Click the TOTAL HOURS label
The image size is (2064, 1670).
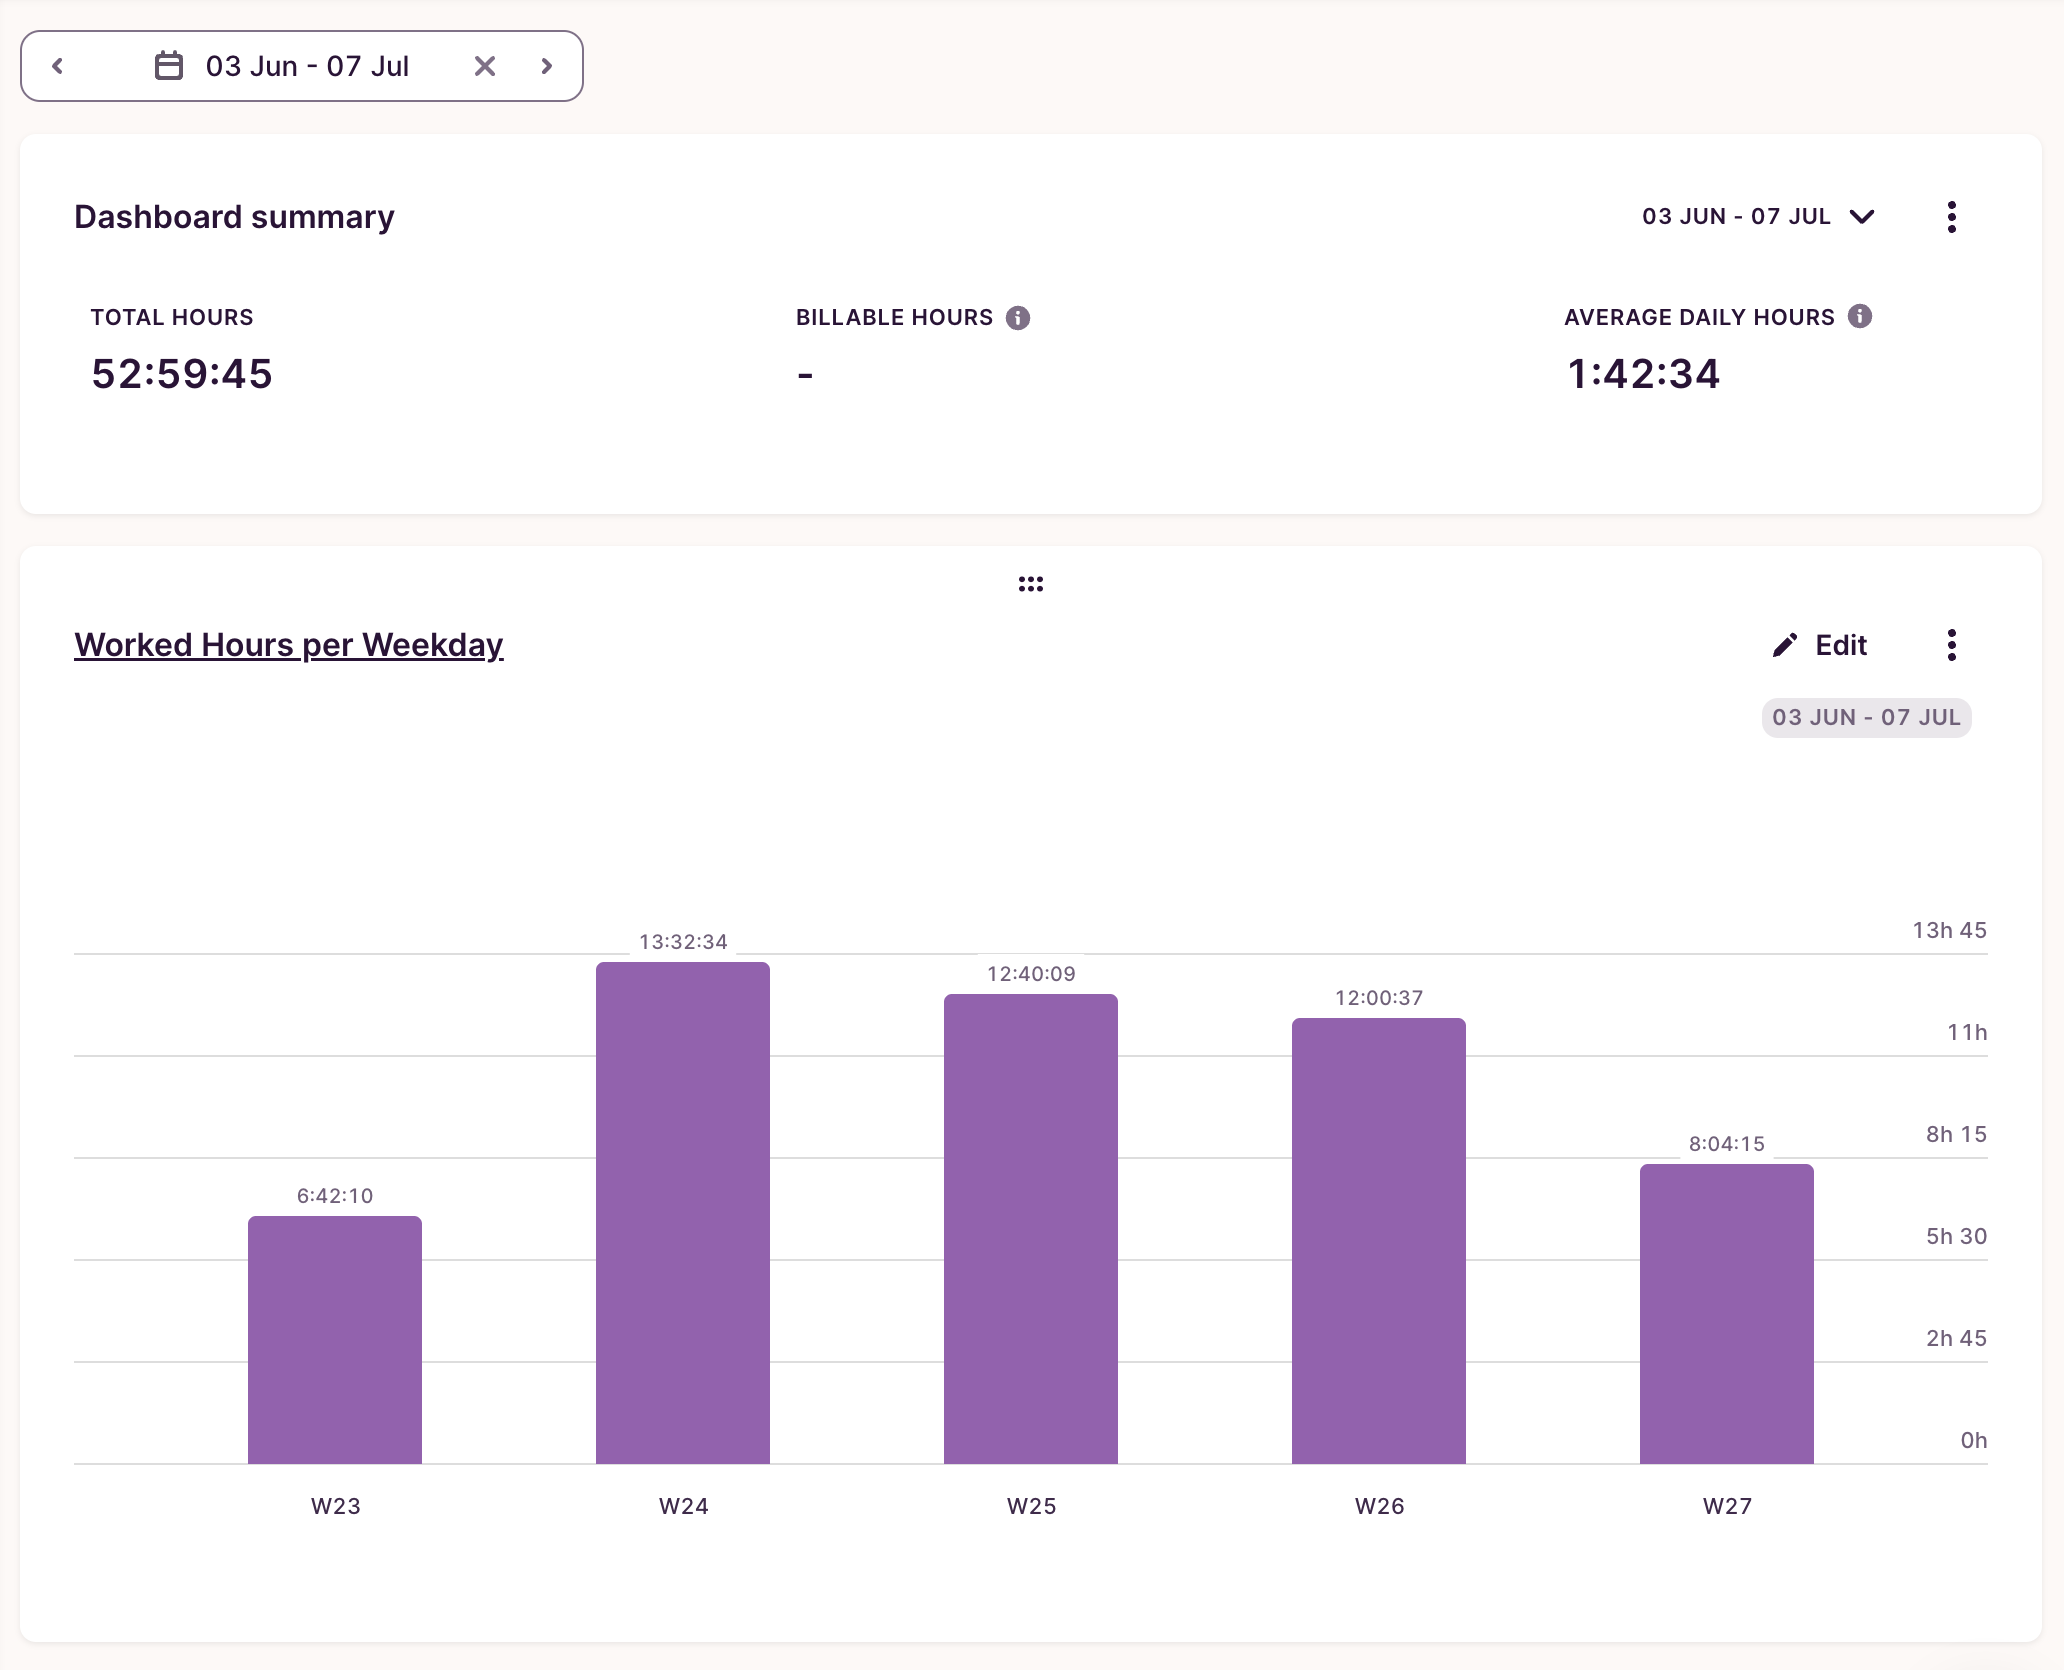point(172,317)
